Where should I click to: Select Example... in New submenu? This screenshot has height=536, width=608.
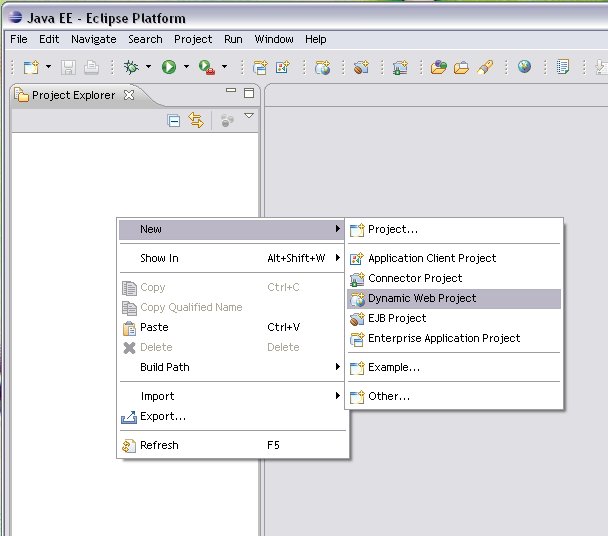click(454, 367)
